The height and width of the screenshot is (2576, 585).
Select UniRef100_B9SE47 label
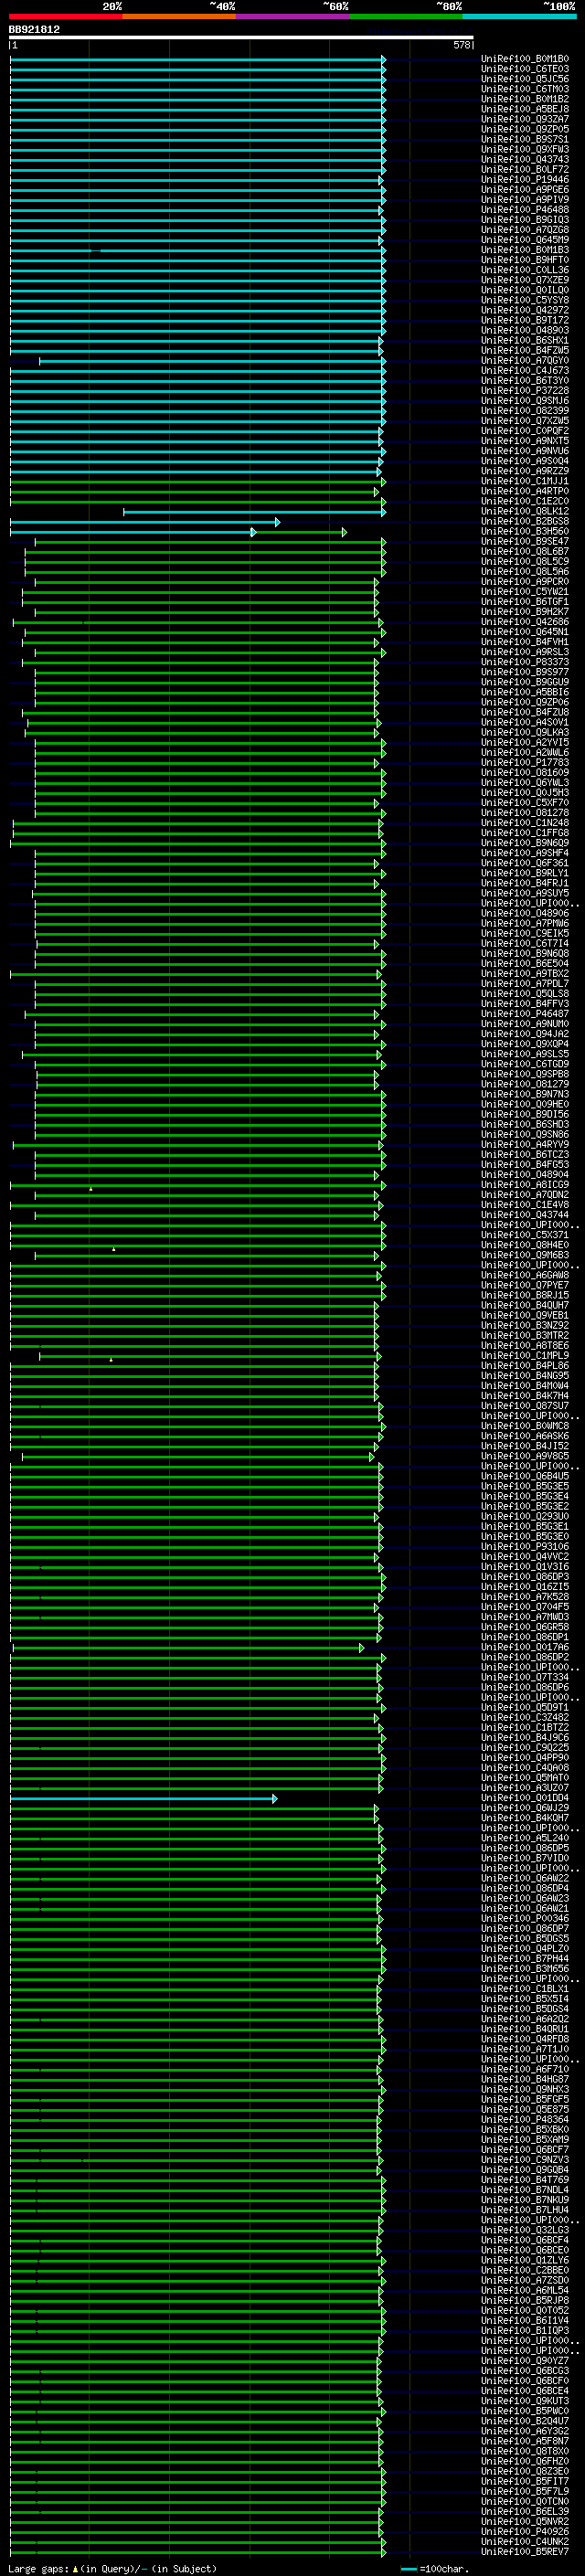525,542
